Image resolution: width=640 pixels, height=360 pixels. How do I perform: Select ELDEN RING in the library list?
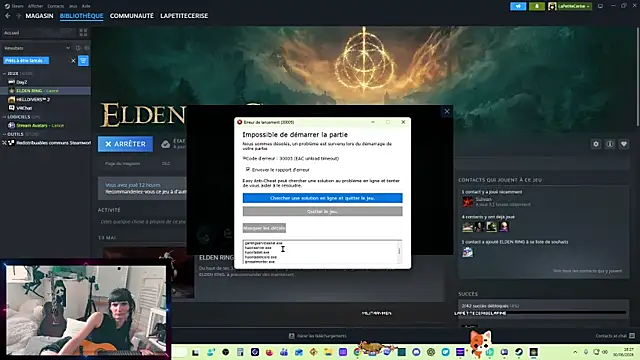[x=45, y=91]
